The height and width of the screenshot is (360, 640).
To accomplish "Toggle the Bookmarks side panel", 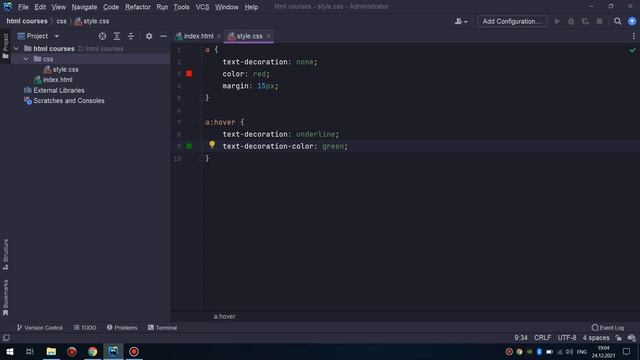I will click(6, 298).
